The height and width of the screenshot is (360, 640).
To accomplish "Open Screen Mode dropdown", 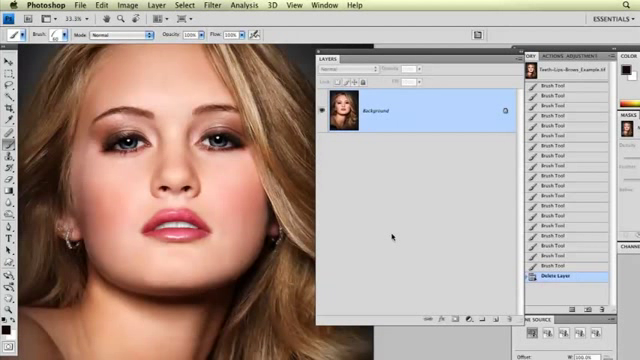I will (x=184, y=19).
